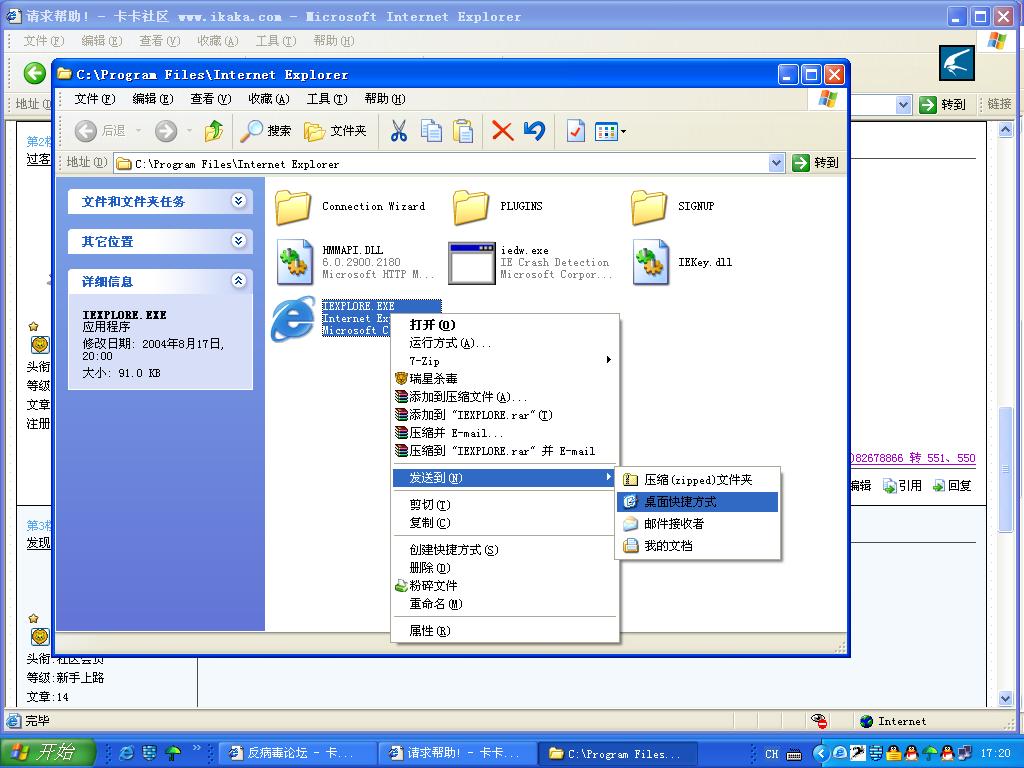The image size is (1024, 768).
Task: Open 帮助(H) menu in Explorer window
Action: click(385, 99)
